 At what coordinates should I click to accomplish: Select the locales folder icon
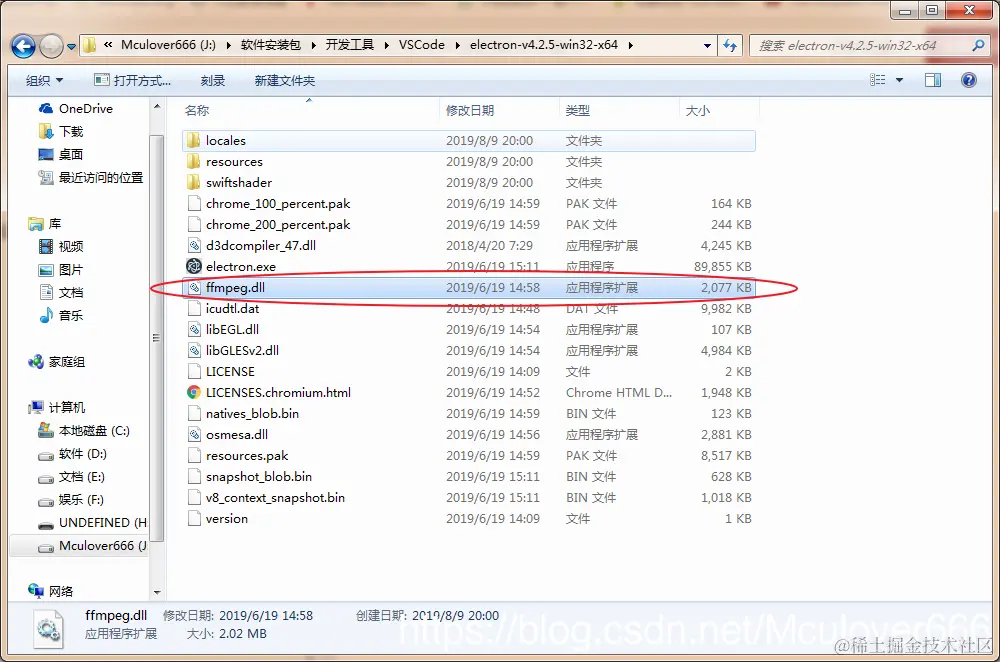click(194, 140)
